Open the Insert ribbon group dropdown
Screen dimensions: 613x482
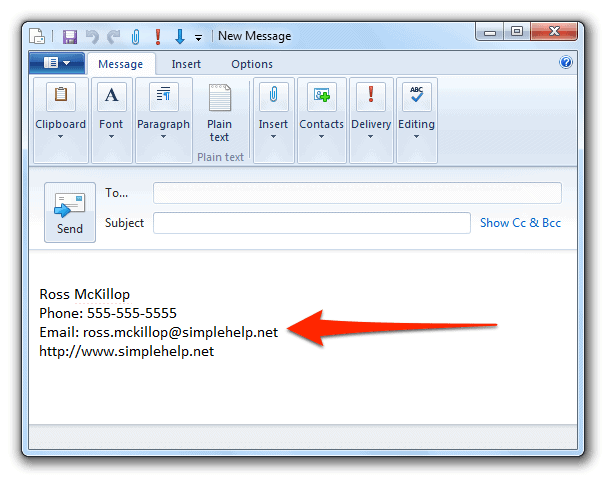273,119
